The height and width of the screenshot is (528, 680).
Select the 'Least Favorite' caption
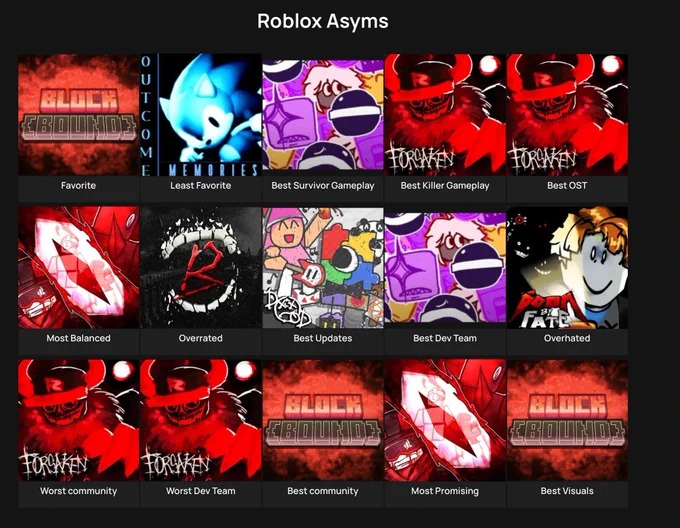[201, 186]
